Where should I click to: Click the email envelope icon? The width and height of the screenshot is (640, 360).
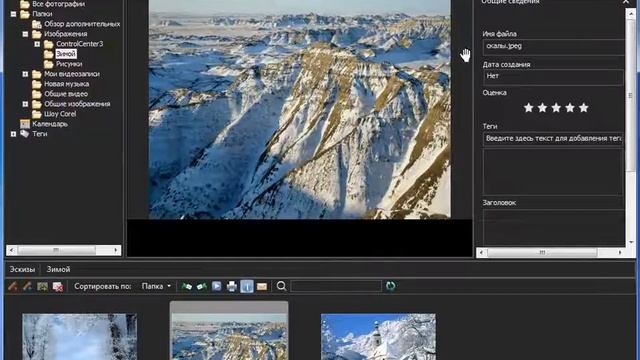point(262,287)
